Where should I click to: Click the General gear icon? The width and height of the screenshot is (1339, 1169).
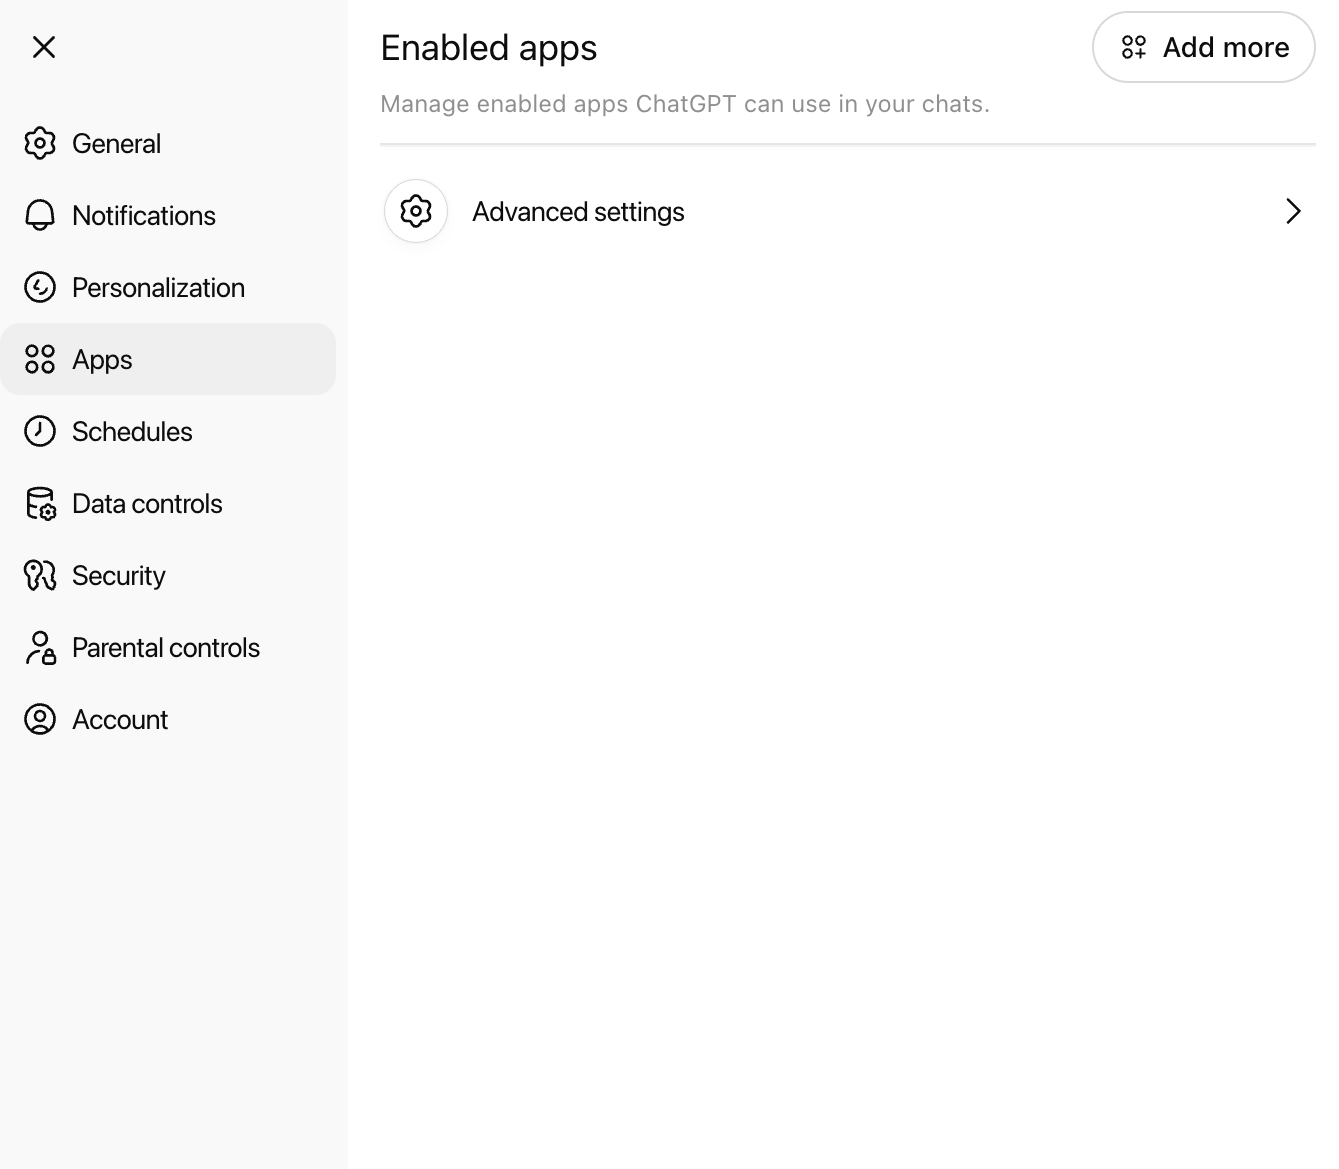point(40,144)
